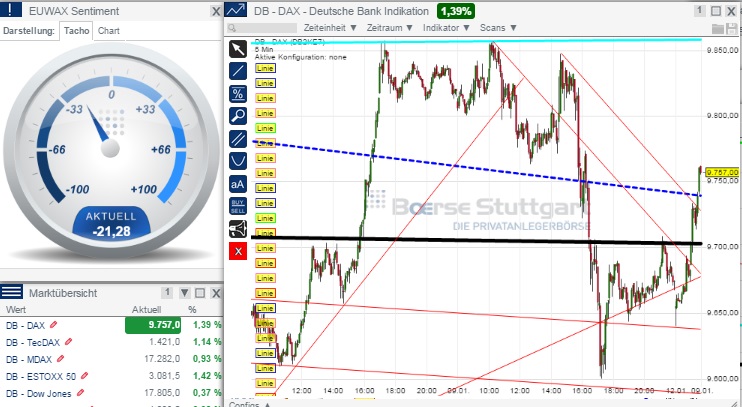Viewport: 742px width, 407px height.
Task: Sort by the Wert column header
Action: tap(16, 310)
